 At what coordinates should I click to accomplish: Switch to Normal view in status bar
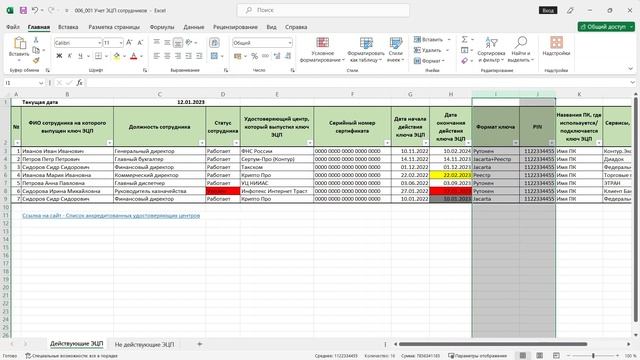click(522, 356)
